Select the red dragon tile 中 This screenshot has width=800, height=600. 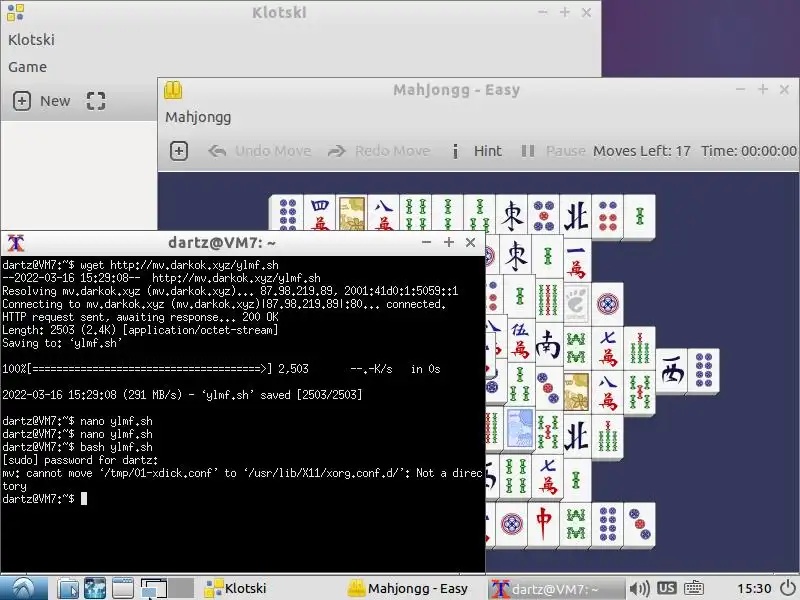tap(543, 524)
